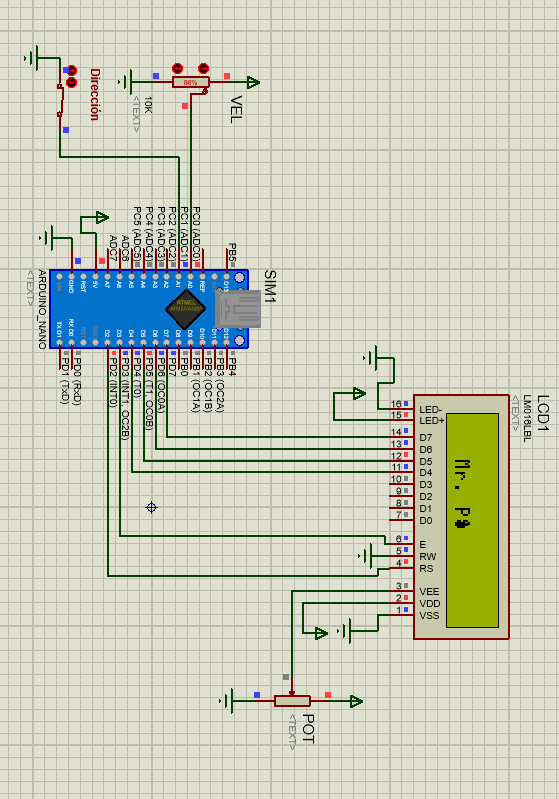Screen dimensions: 559x799
Task: Click the right-arrow button above the 86% potentiometer
Action: (203, 68)
